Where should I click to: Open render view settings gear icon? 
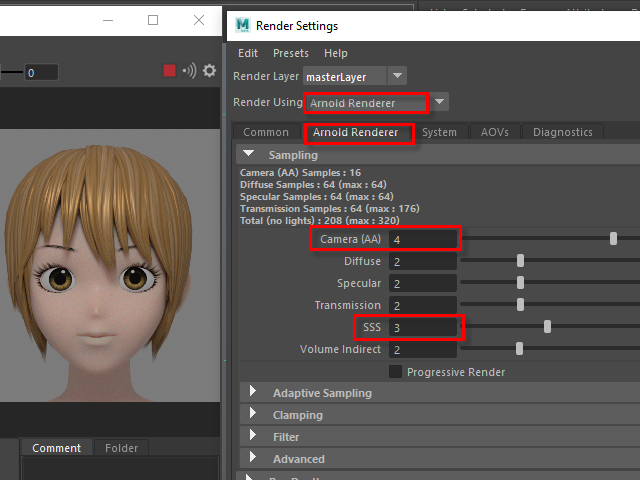[x=209, y=71]
